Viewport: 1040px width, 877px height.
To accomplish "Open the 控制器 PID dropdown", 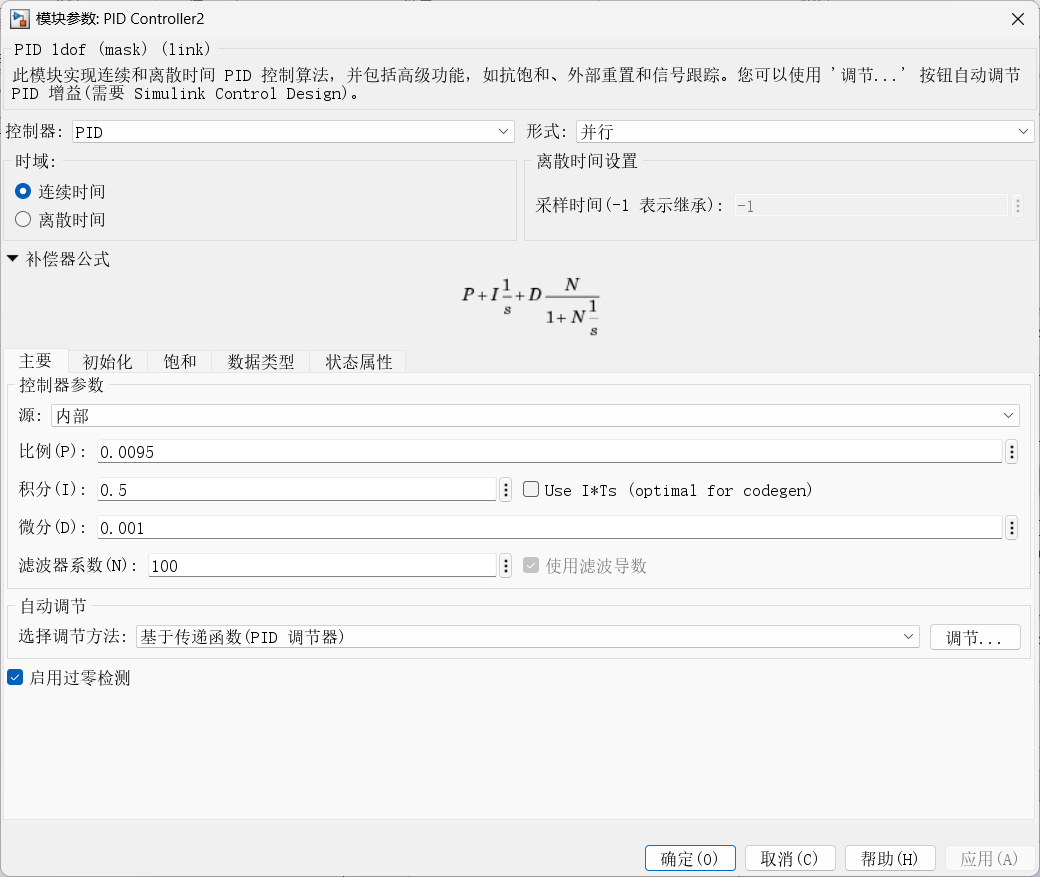I will [292, 132].
